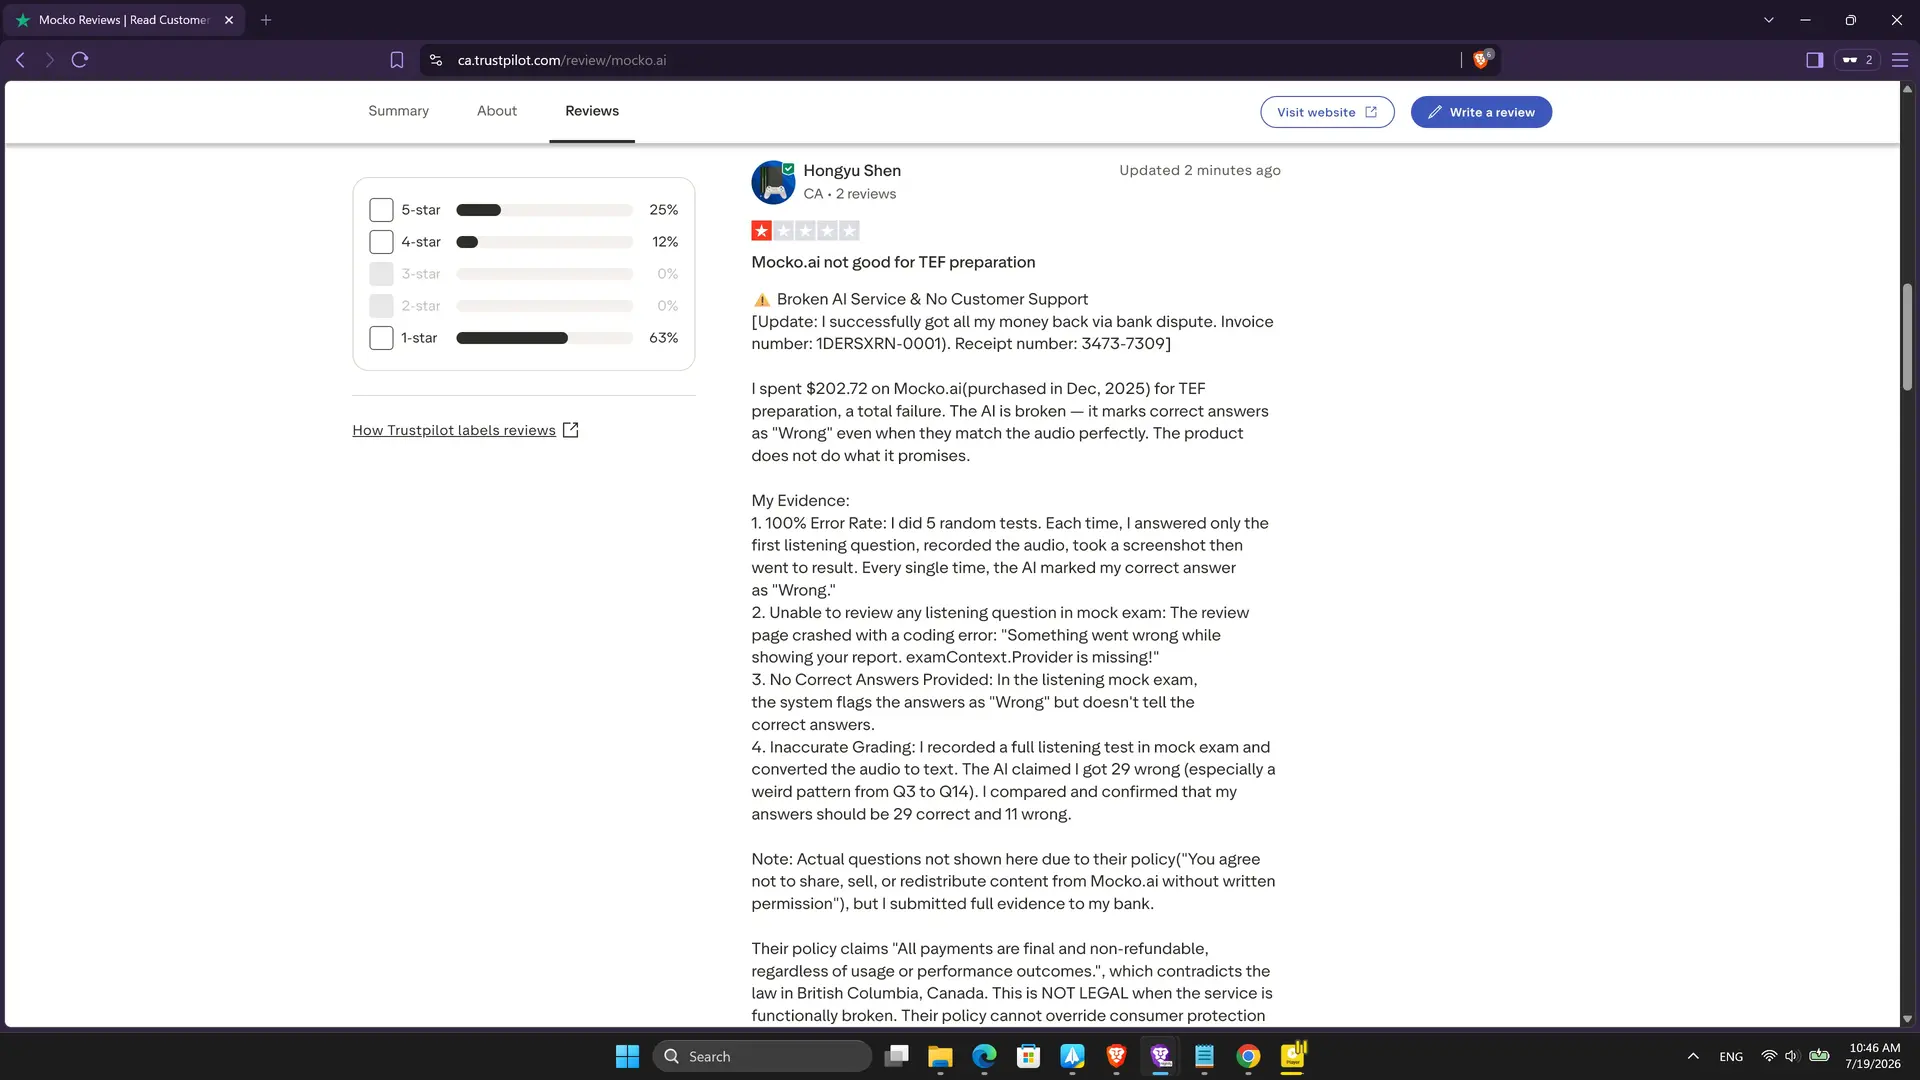Switch to the About tab

pyautogui.click(x=497, y=111)
